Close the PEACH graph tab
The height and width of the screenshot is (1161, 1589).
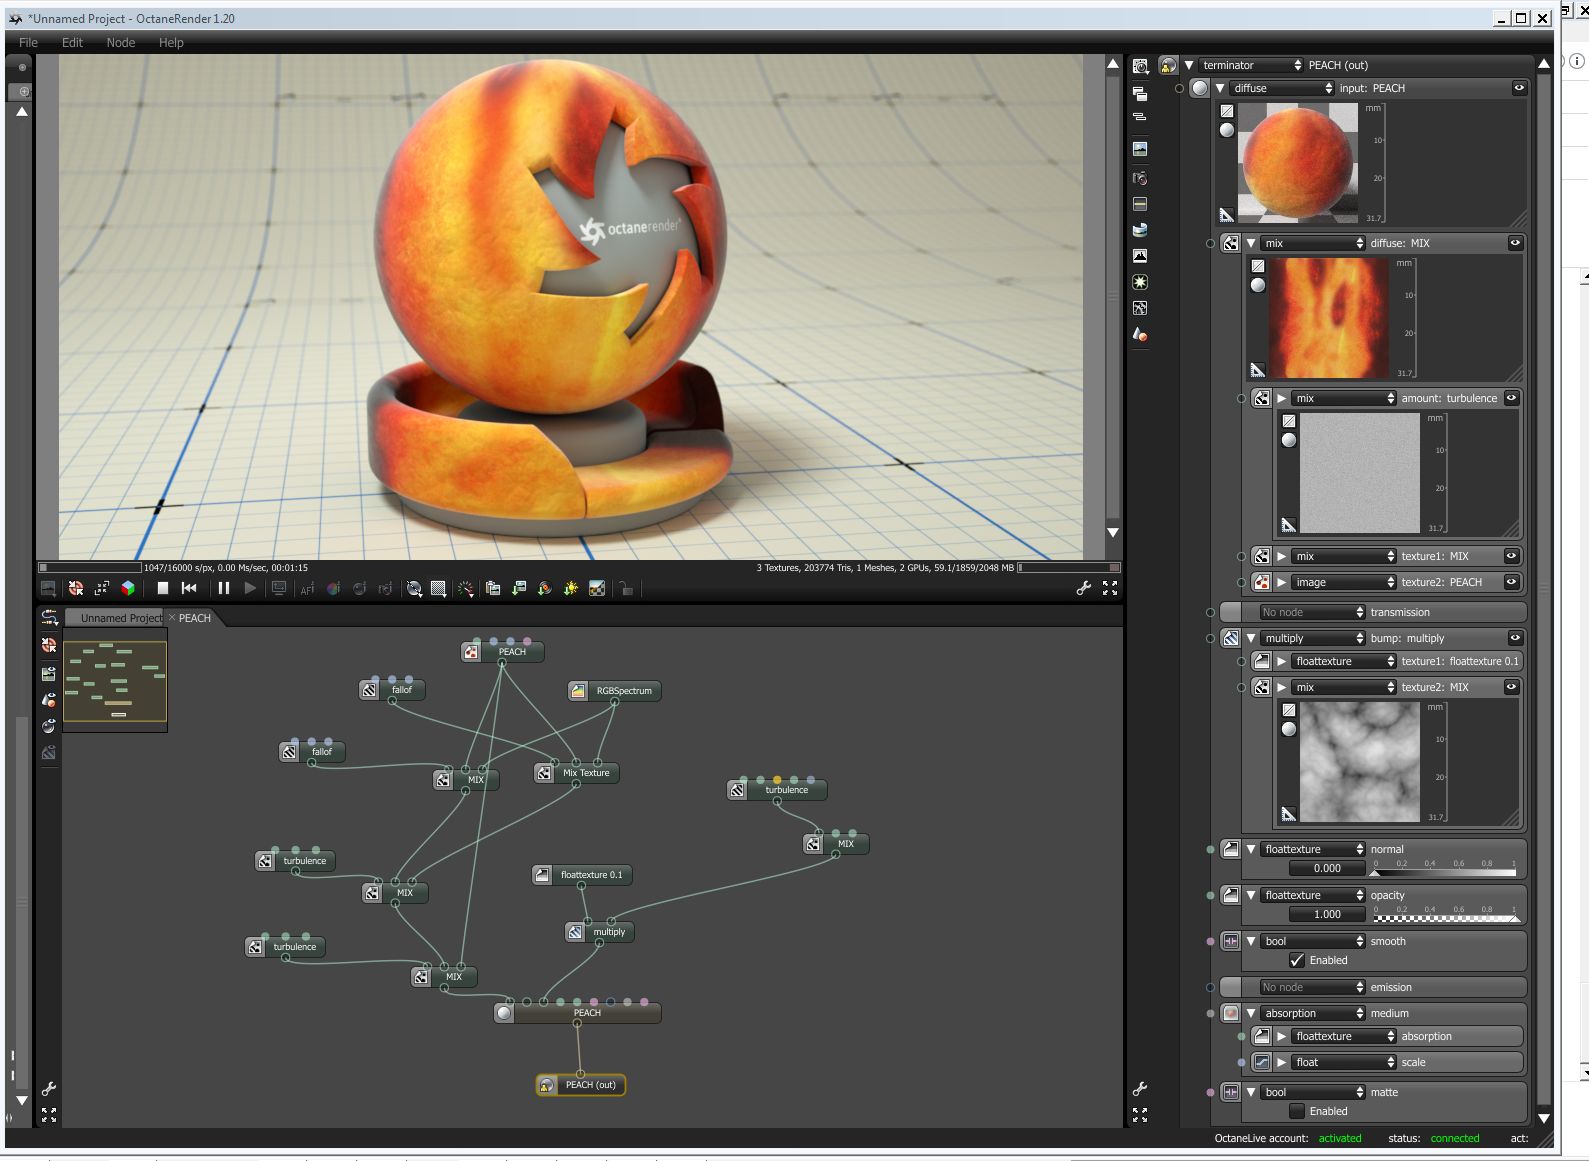[171, 618]
